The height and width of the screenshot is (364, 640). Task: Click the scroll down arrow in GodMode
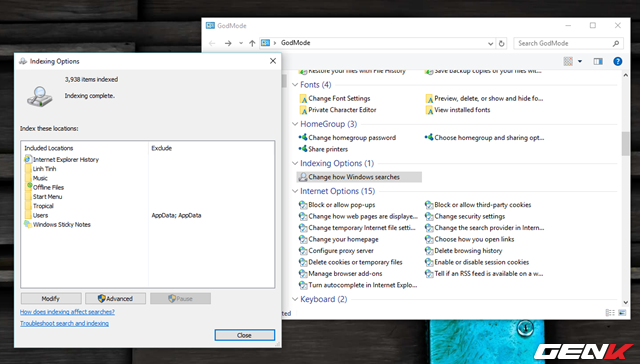click(x=625, y=303)
